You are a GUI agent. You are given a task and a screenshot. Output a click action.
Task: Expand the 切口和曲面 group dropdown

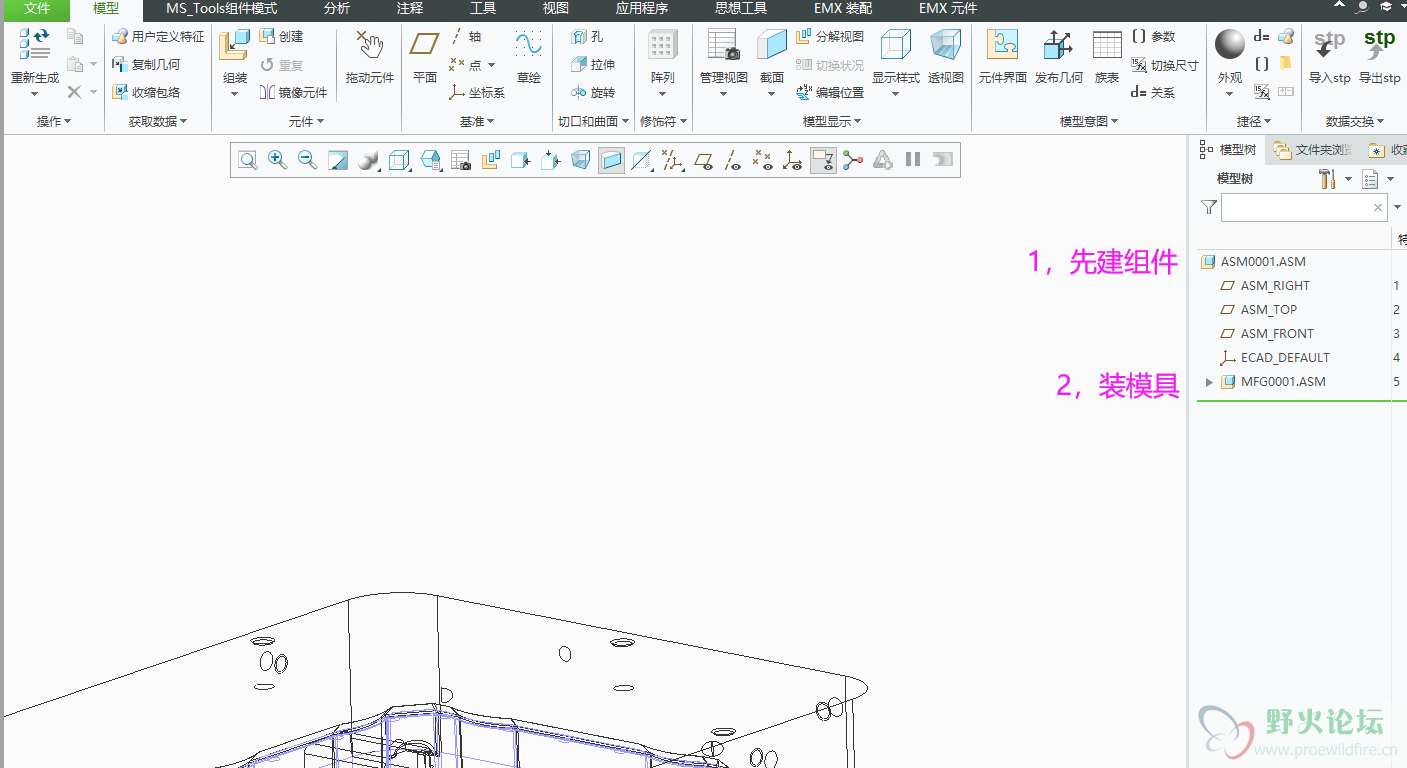593,121
